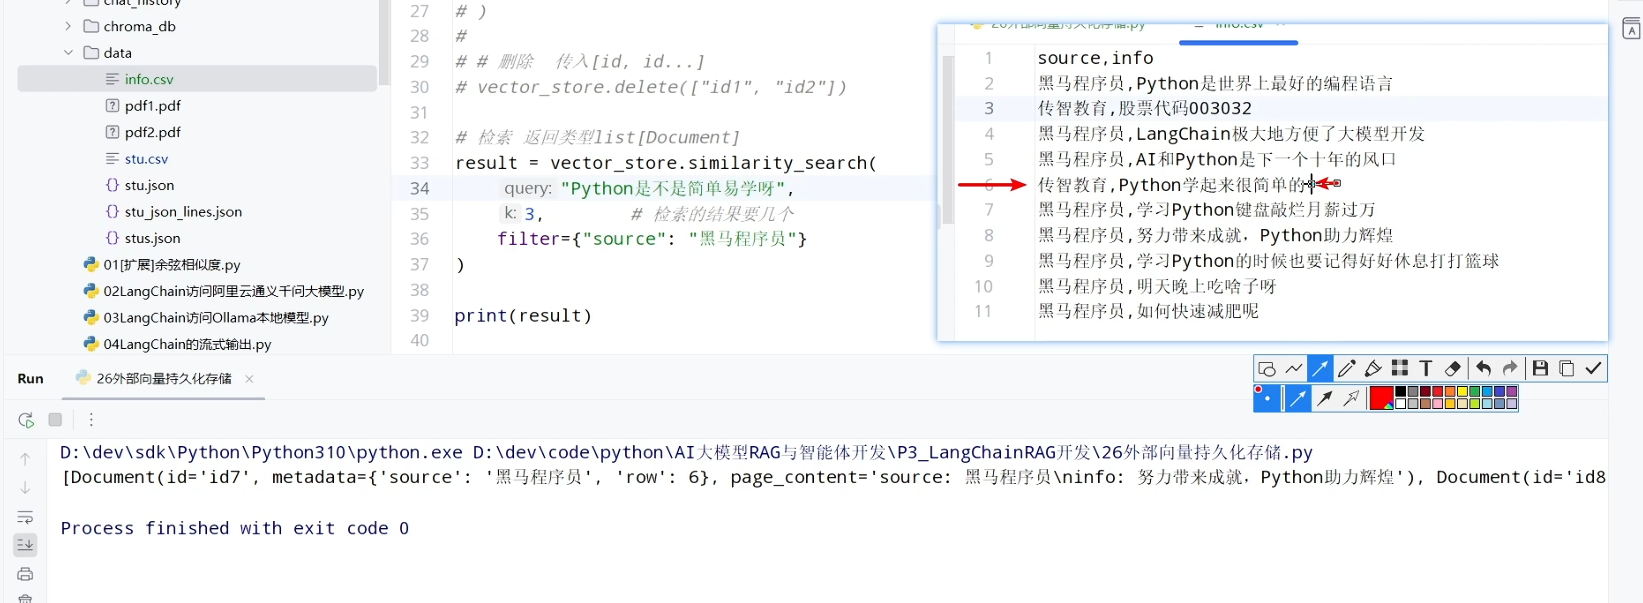Click 'Process finished with exit code 0'

(235, 528)
